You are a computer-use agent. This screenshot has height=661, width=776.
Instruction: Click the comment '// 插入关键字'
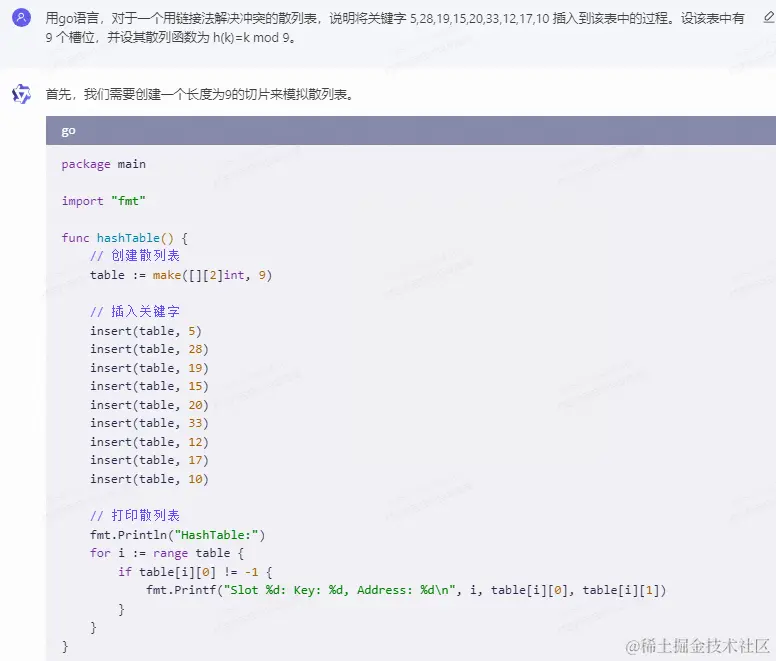135,312
